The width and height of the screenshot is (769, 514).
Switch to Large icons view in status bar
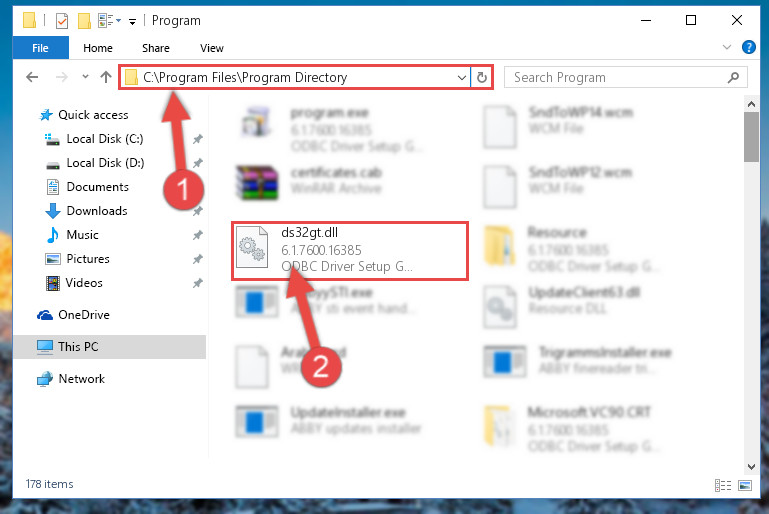pyautogui.click(x=744, y=485)
